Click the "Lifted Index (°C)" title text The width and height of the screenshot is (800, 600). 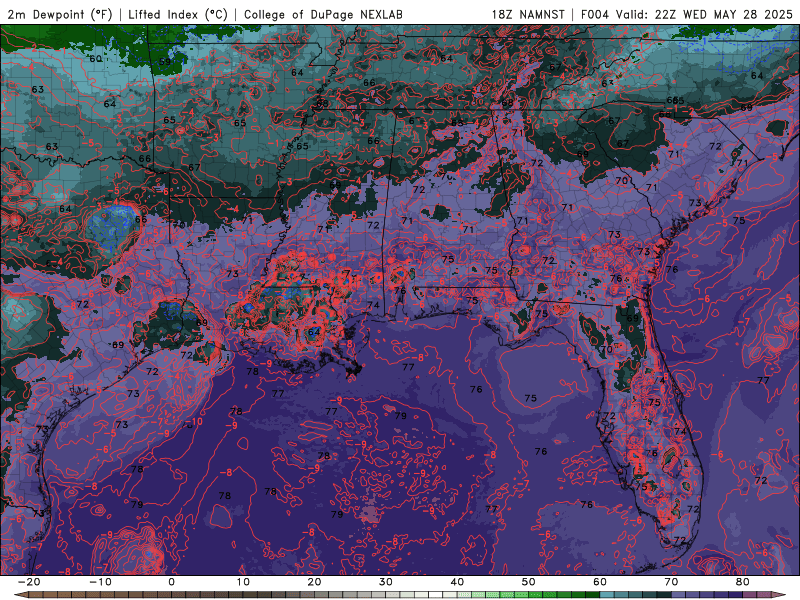178,14
